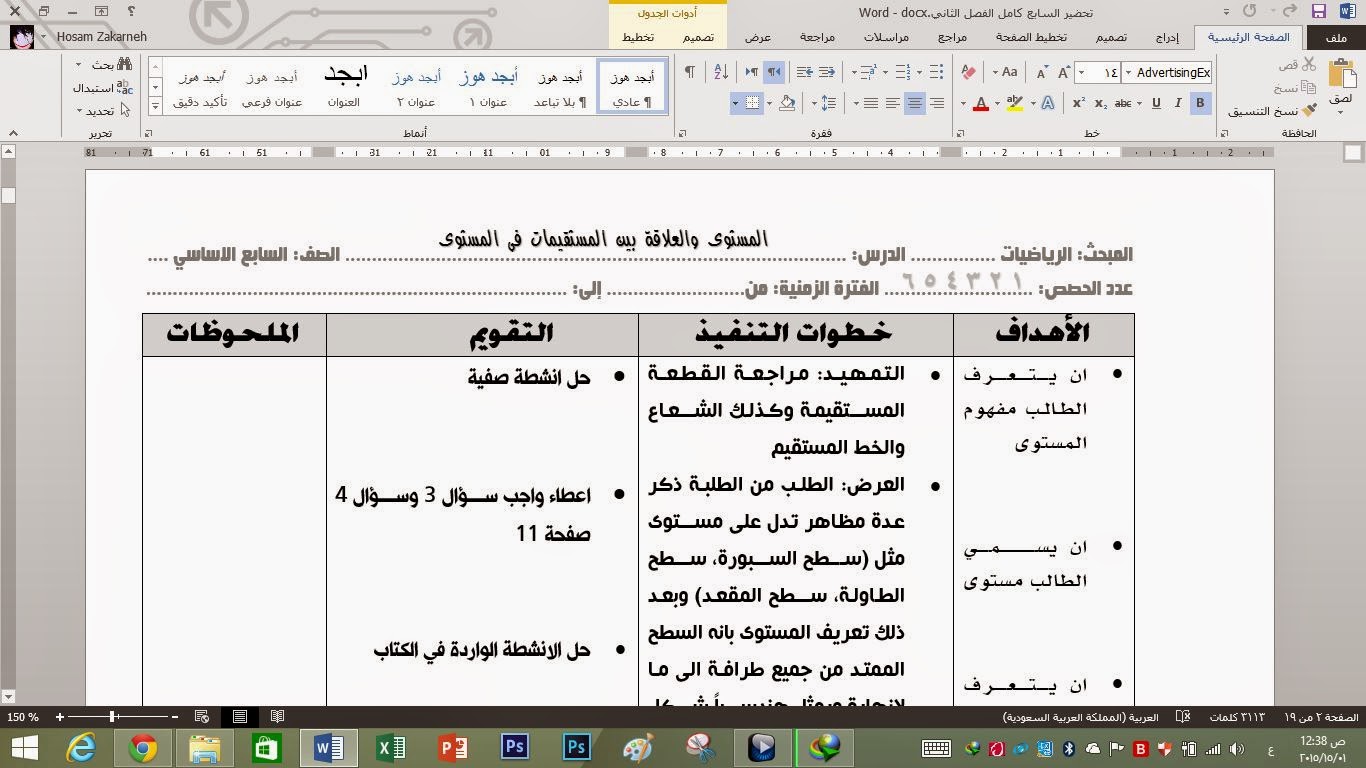Collapse the ribbon with the chevron arrow
Viewport: 1366px width, 768px height.
[x=13, y=133]
